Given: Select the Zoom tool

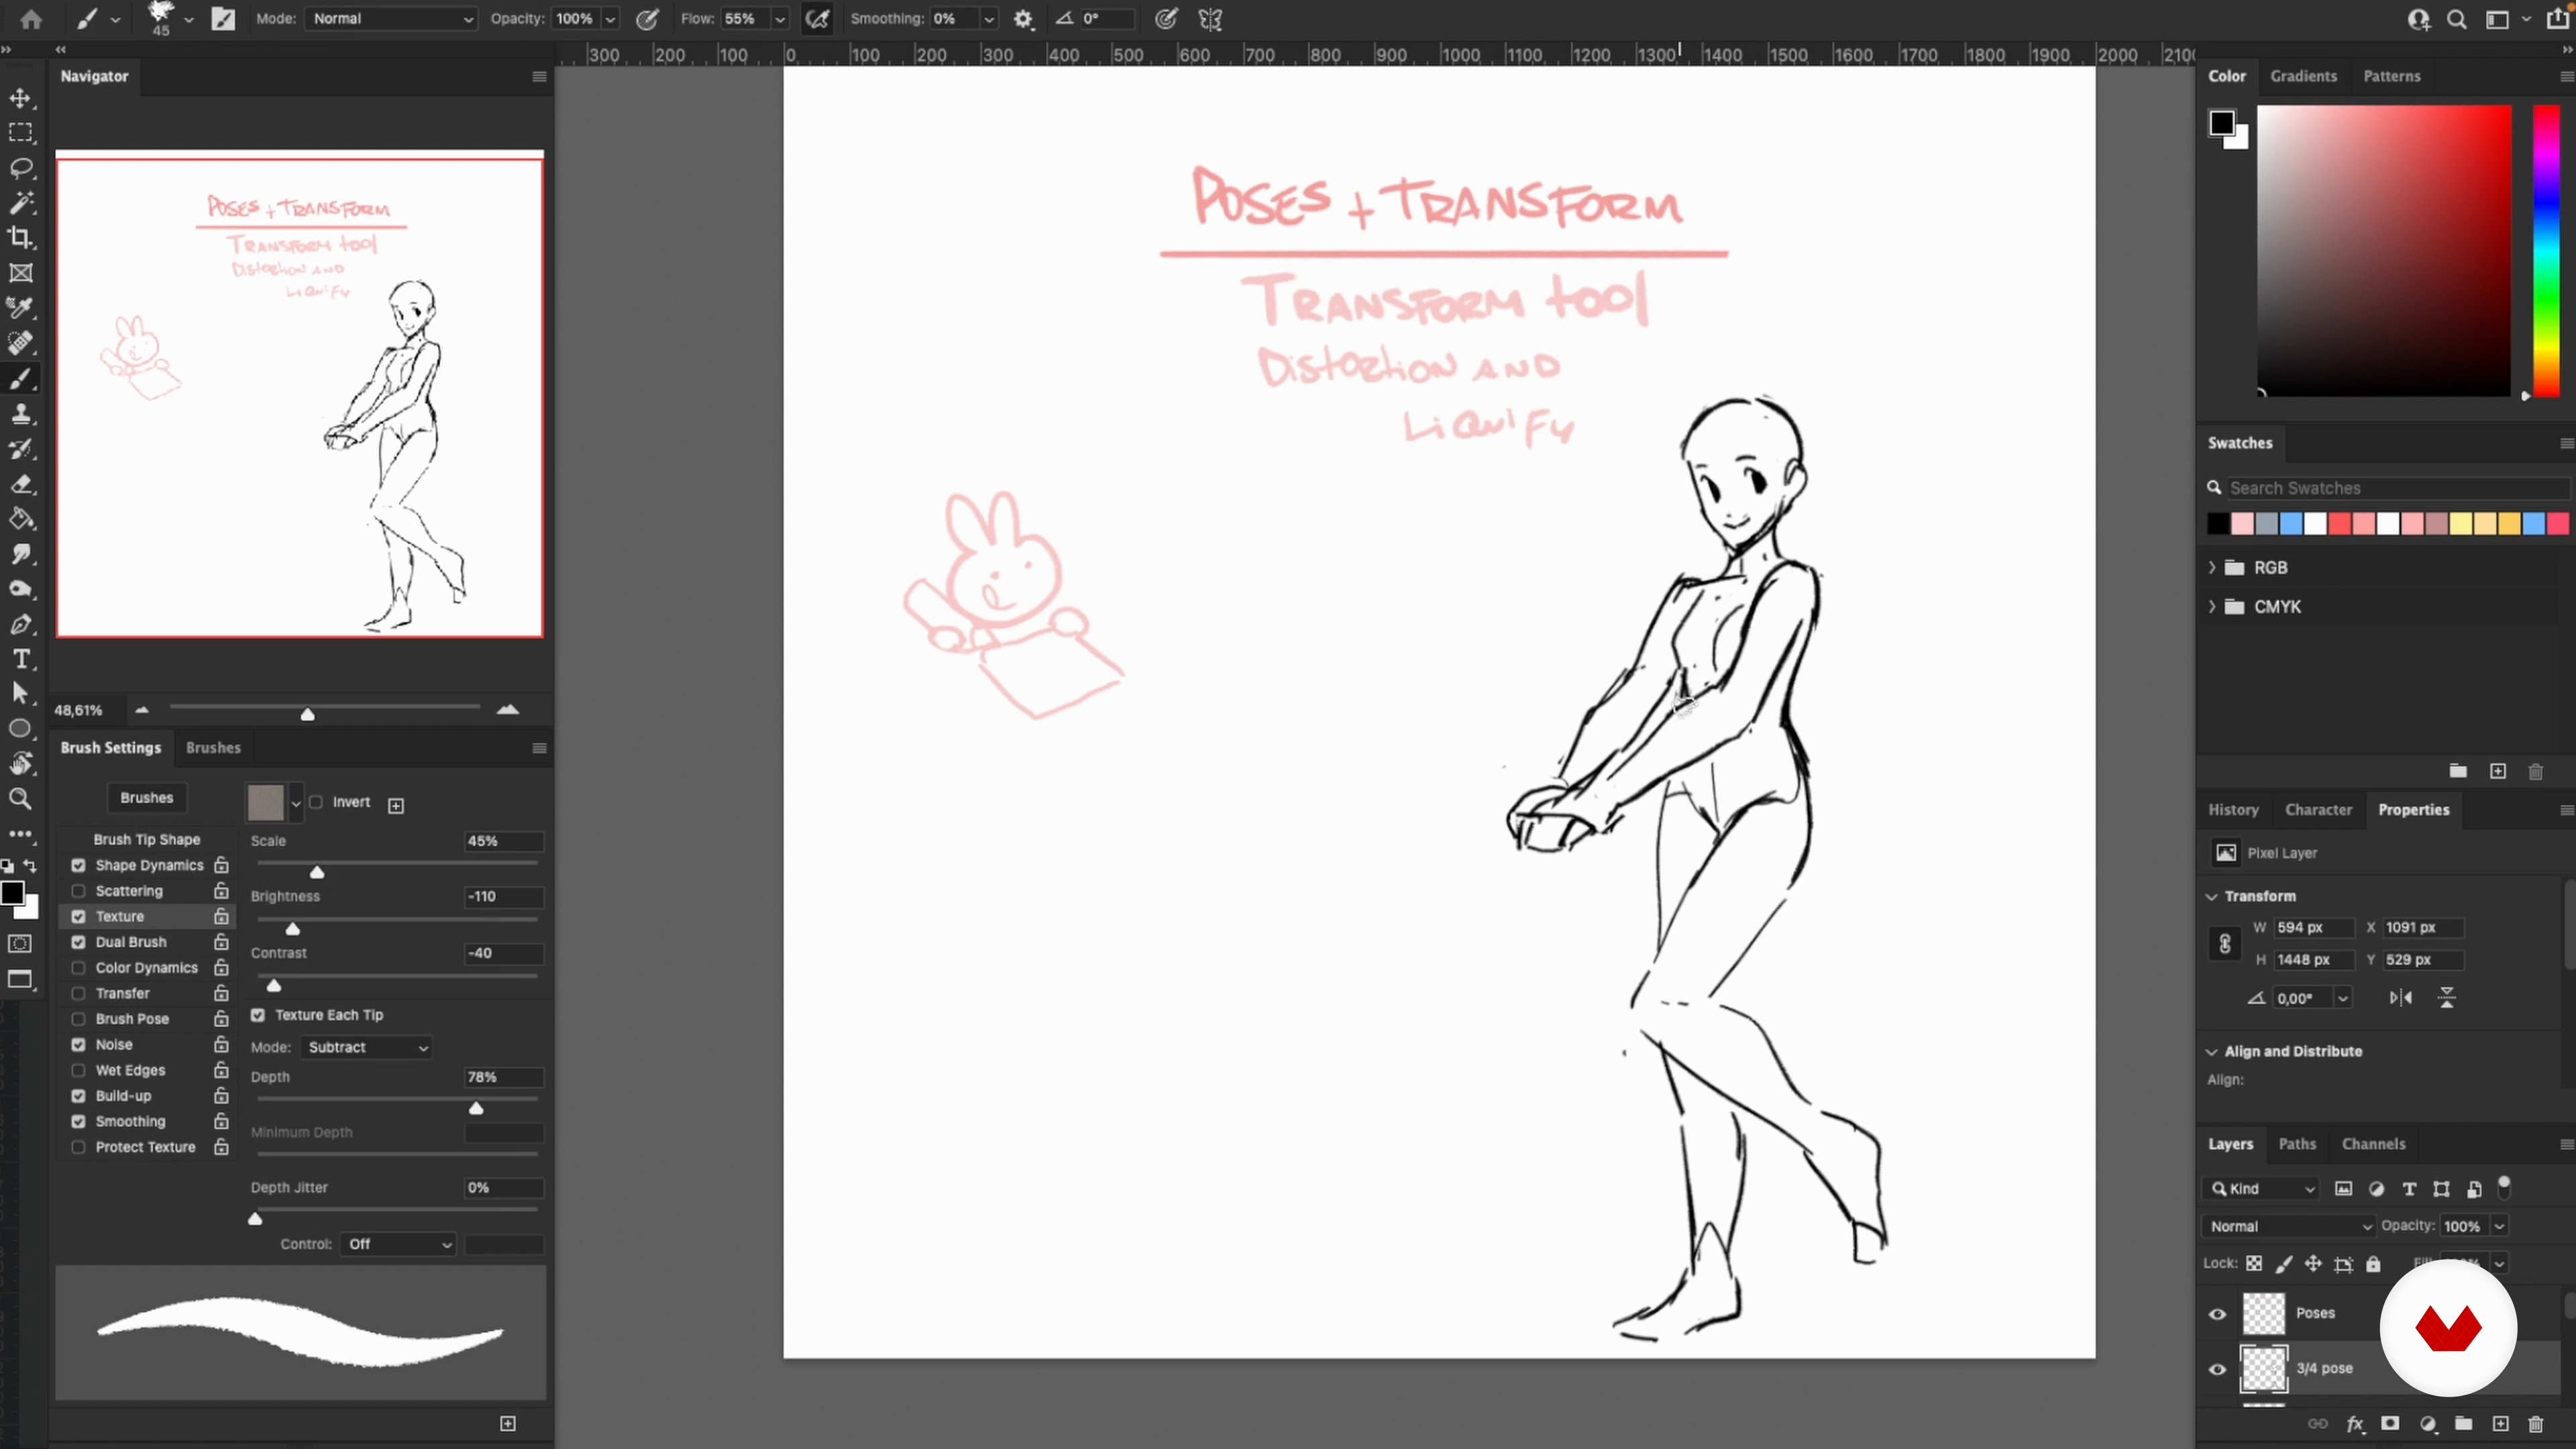Looking at the screenshot, I should [x=20, y=799].
